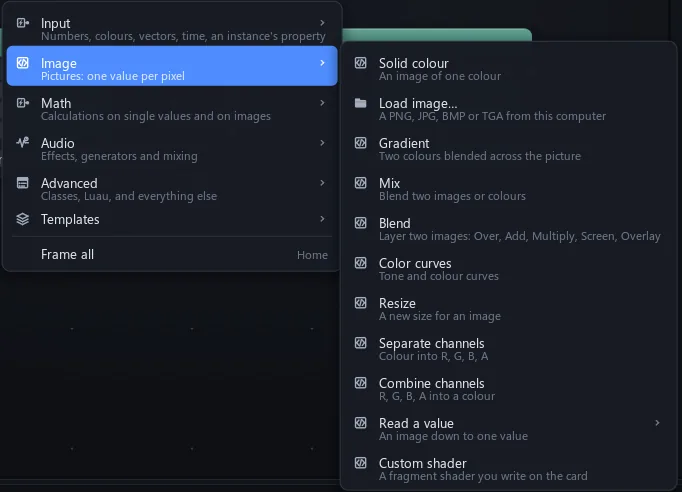Click the Mix node icon
This screenshot has height=492, width=682.
(x=361, y=183)
